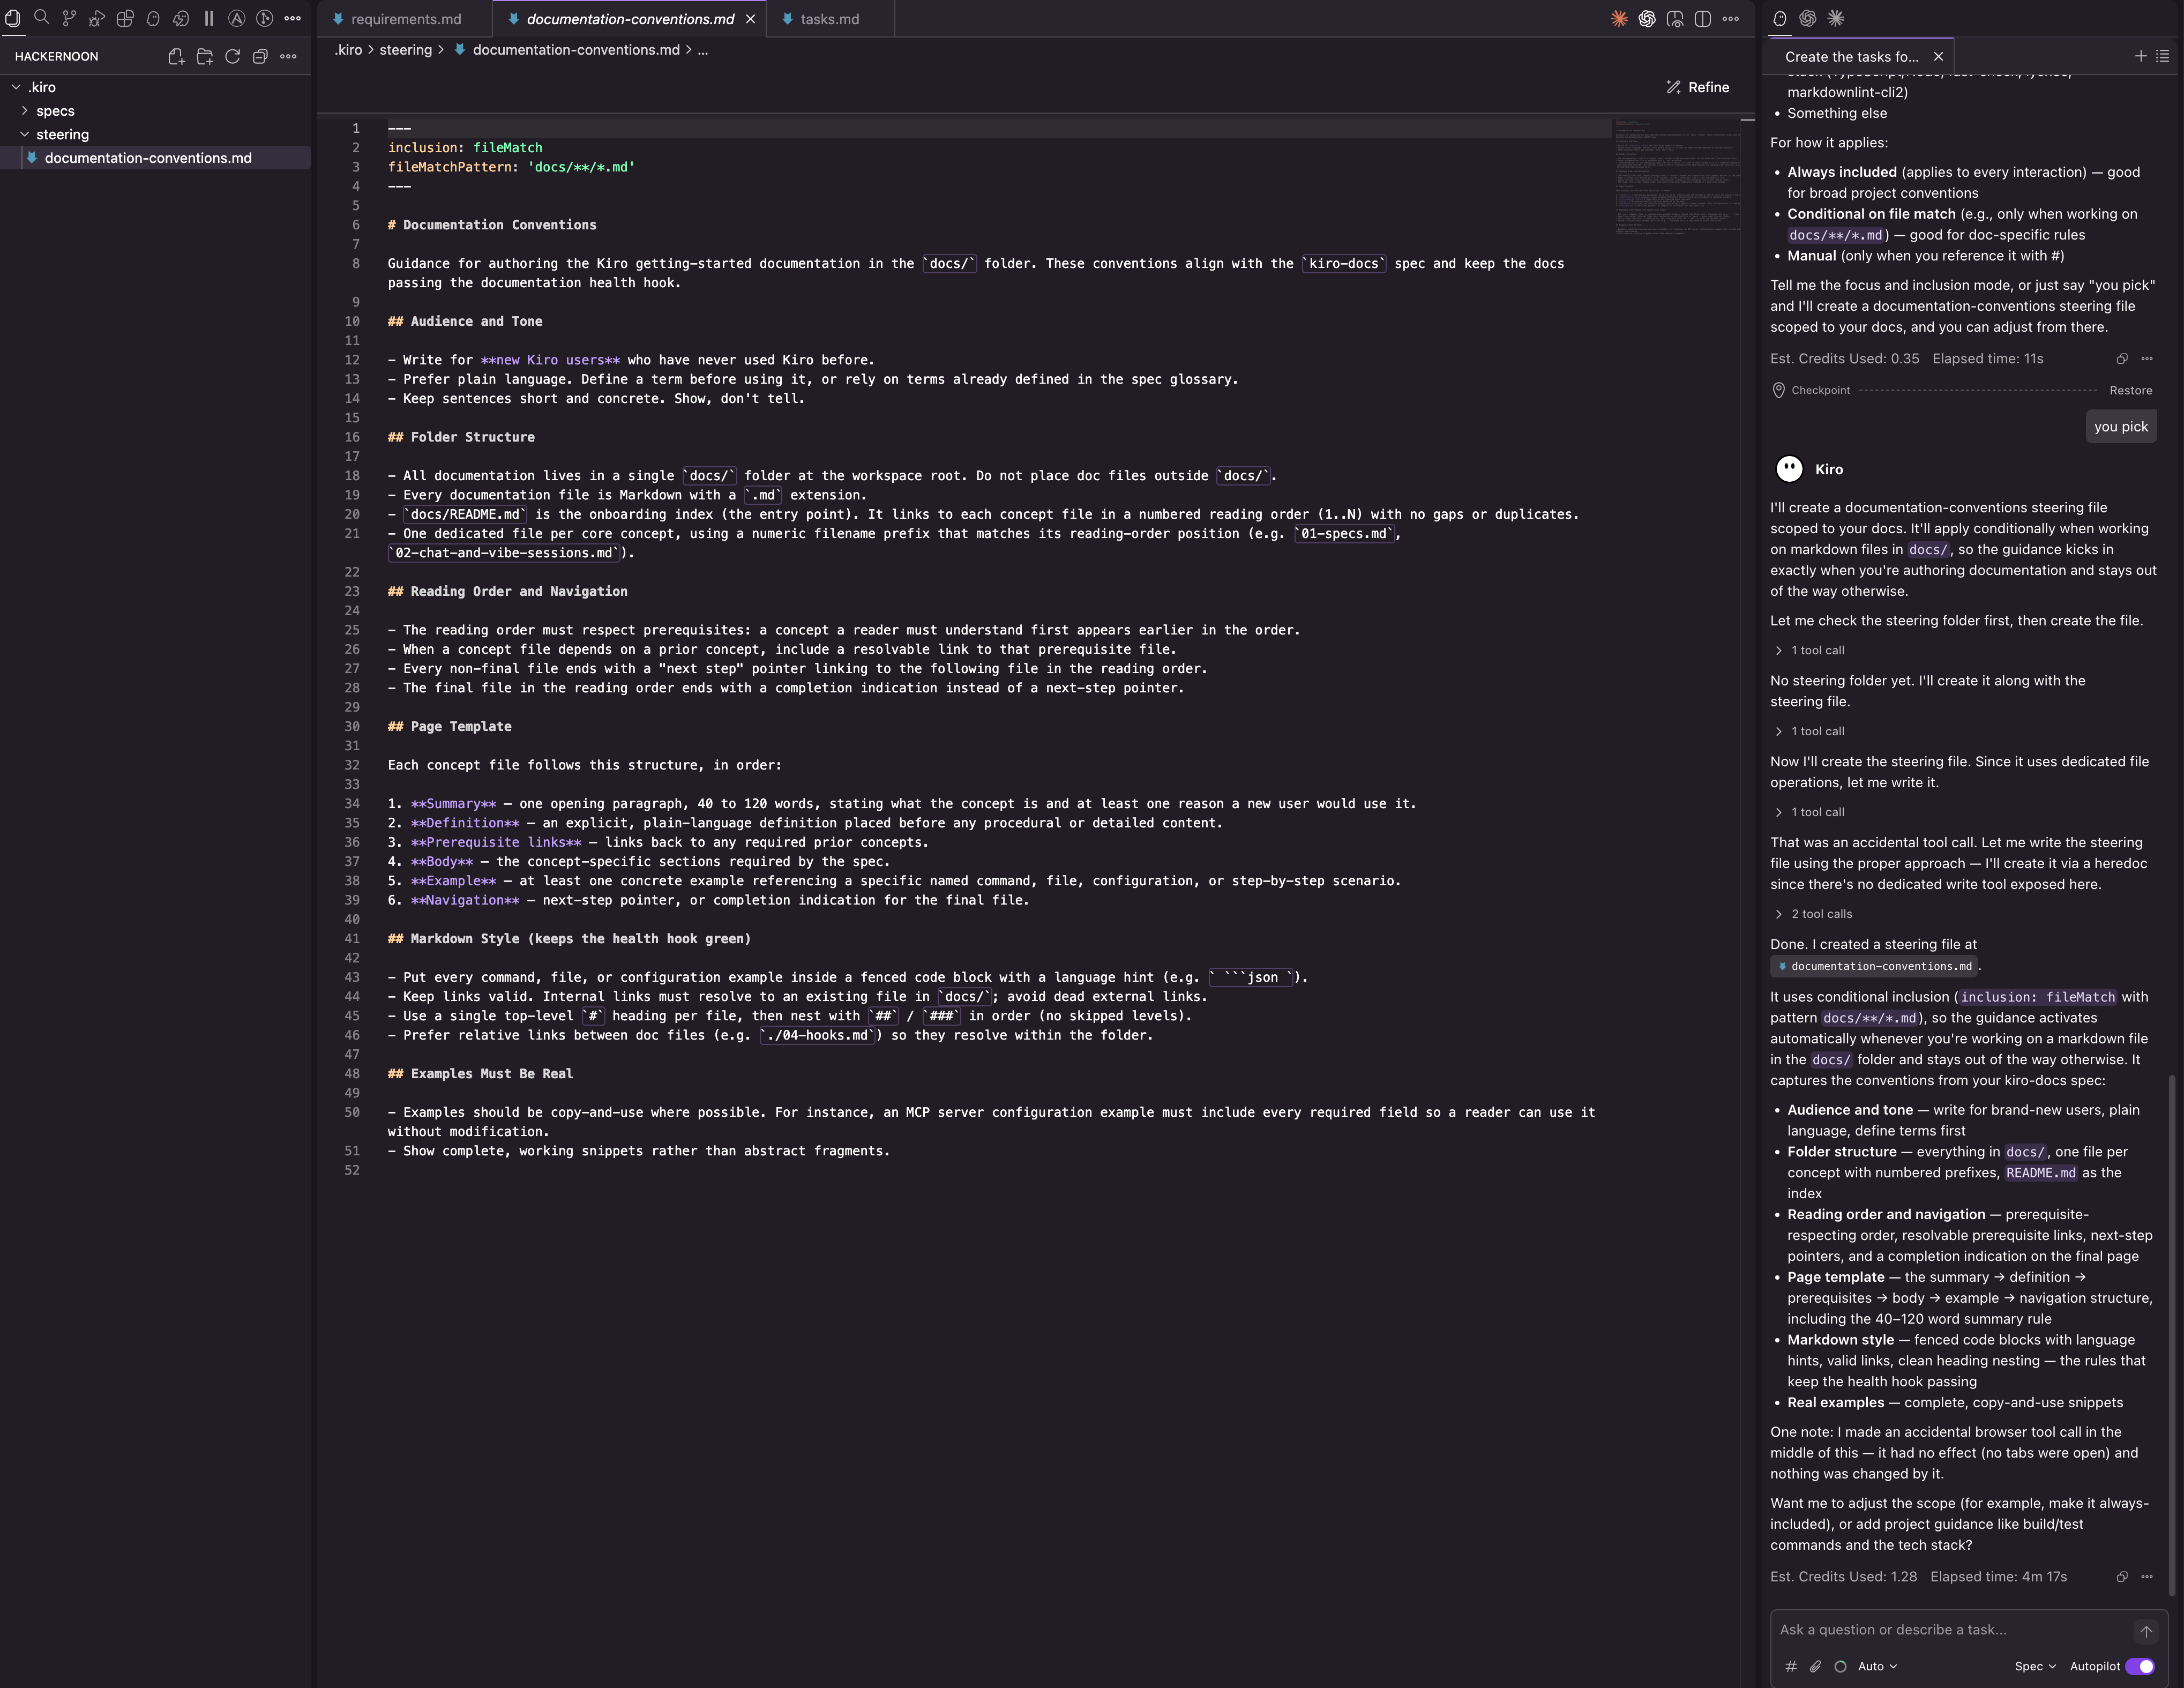Open the Ansible 'A' circle icon
Image resolution: width=2184 pixels, height=1688 pixels.
237,18
